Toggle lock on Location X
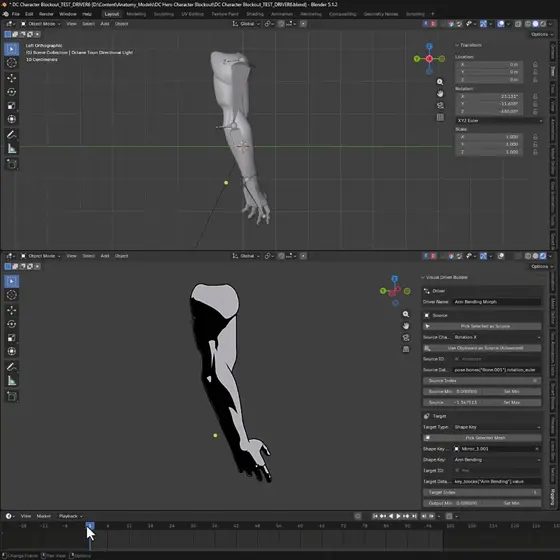The height and width of the screenshot is (560, 560). pyautogui.click(x=535, y=64)
